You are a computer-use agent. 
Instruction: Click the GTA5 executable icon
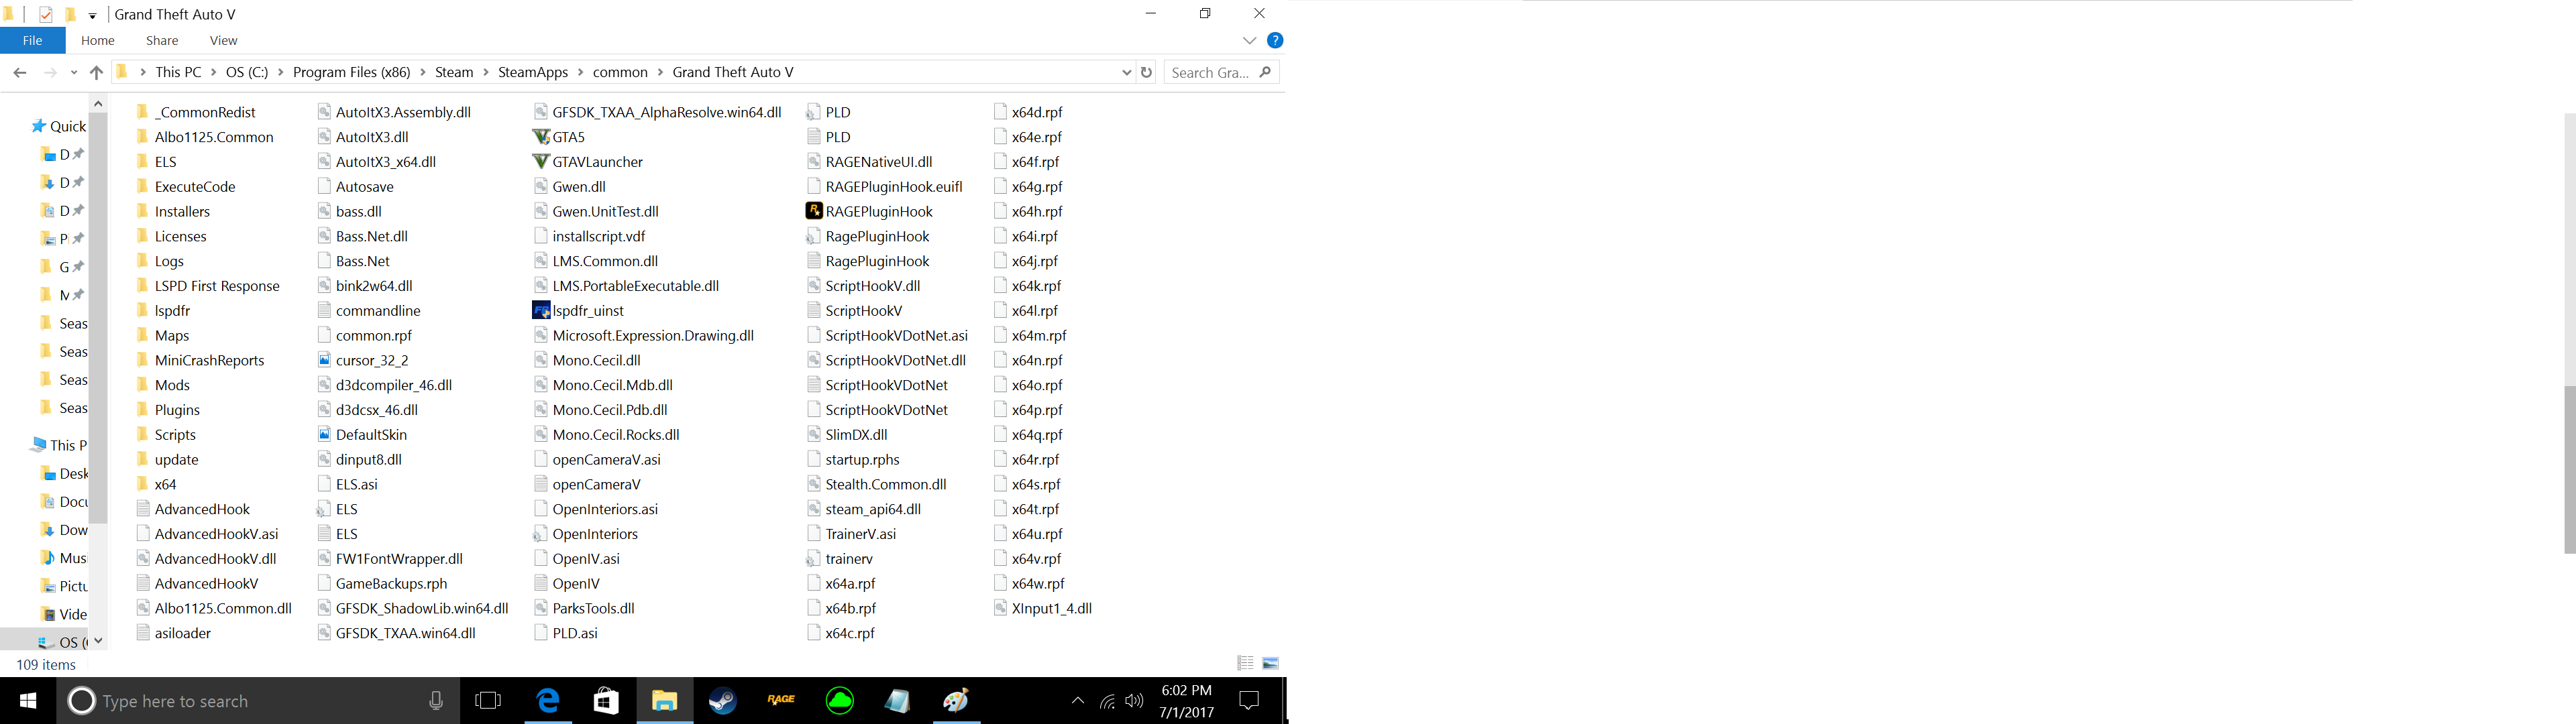pos(541,137)
